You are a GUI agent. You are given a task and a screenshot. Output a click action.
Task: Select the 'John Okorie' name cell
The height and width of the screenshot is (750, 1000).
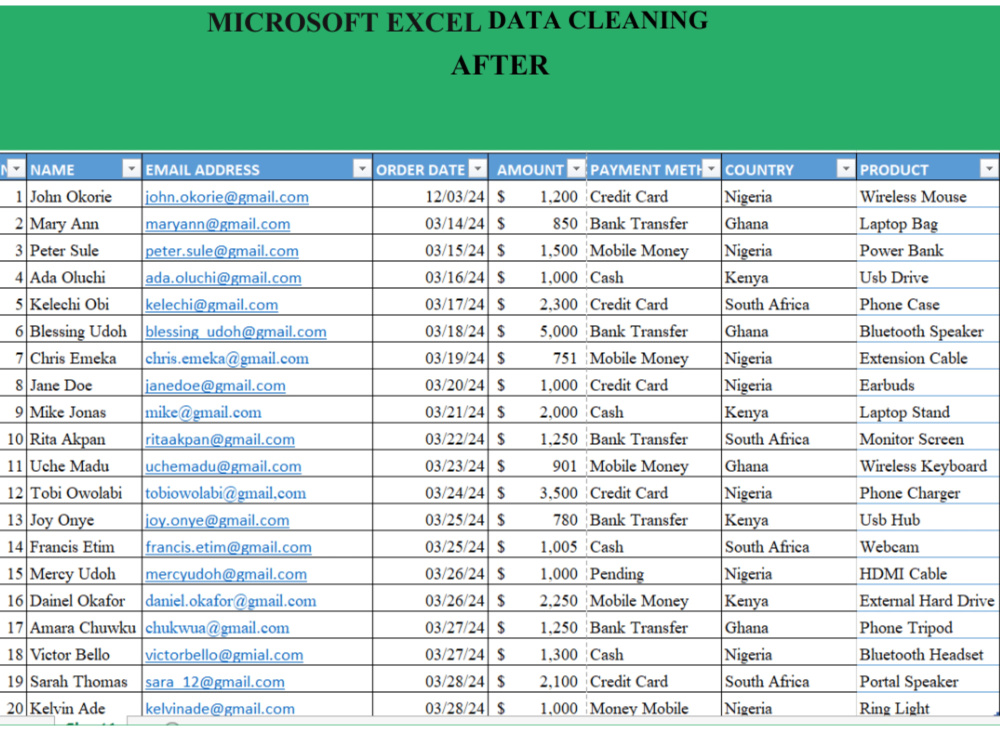[84, 196]
